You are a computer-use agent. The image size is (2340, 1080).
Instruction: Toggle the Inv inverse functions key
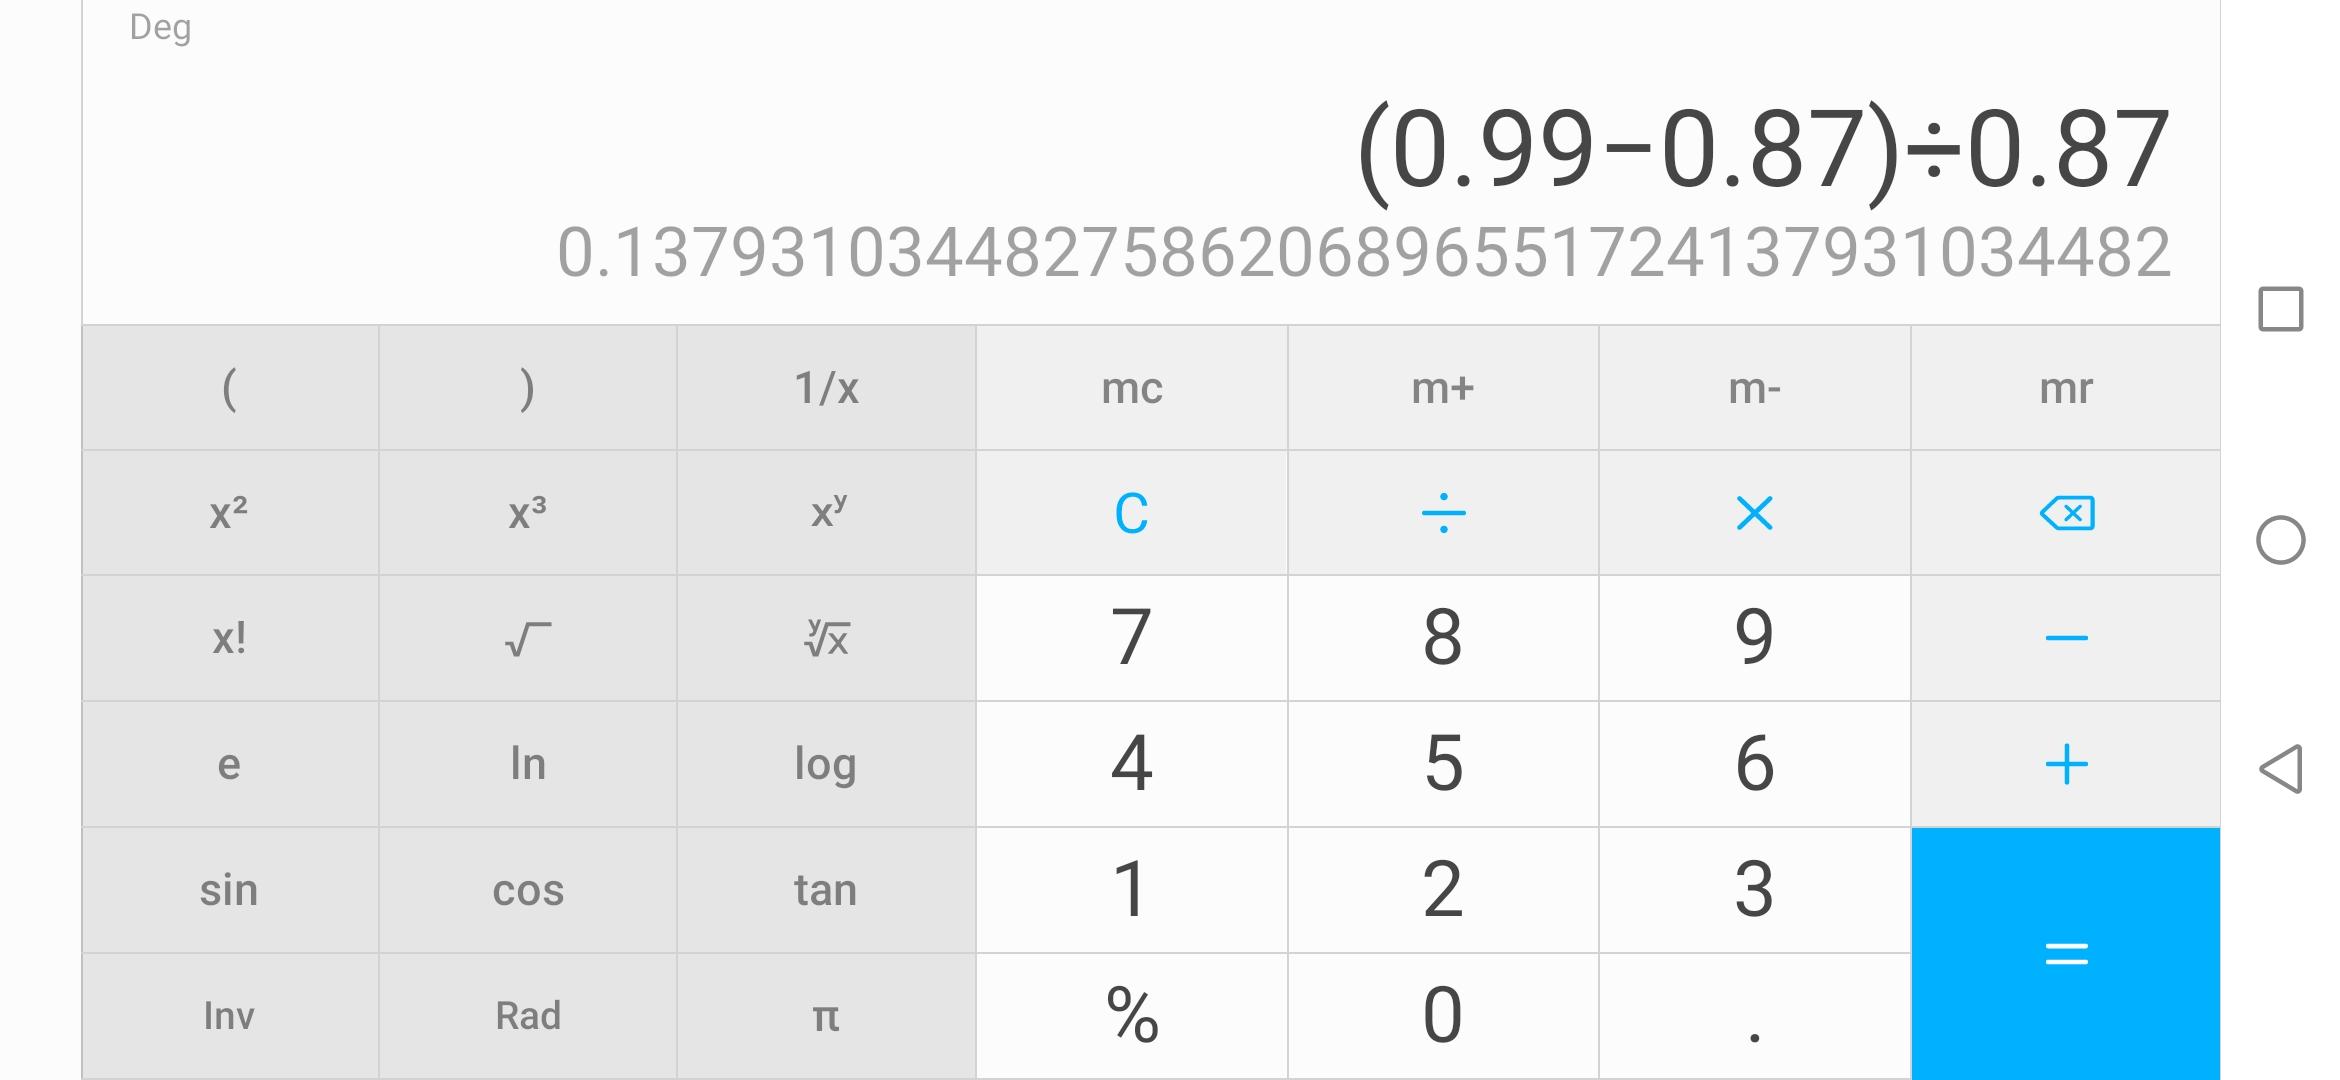tap(229, 1016)
